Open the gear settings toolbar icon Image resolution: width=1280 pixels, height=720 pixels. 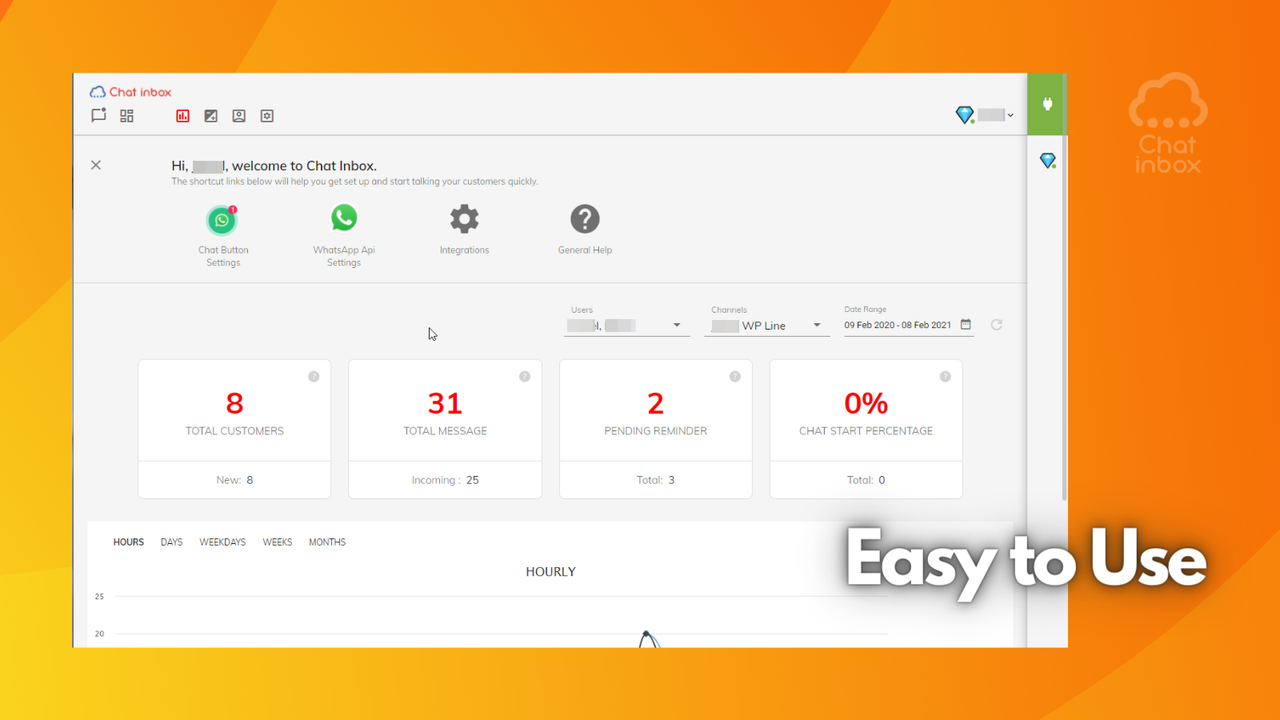267,116
